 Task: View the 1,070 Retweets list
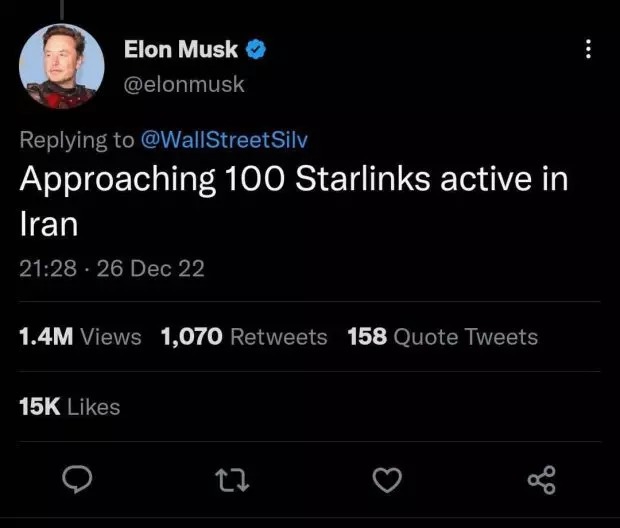[x=244, y=337]
